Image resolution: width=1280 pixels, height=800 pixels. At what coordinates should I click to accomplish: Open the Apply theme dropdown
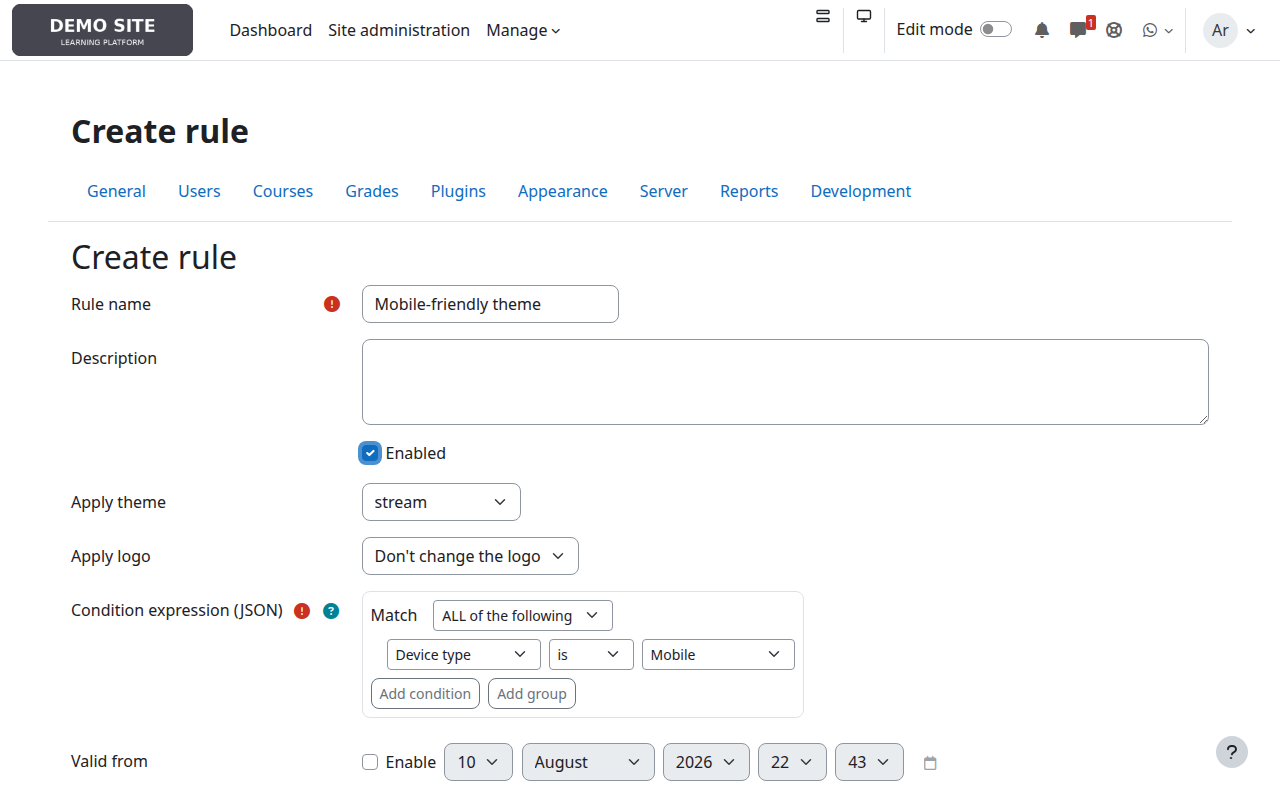pyautogui.click(x=441, y=502)
